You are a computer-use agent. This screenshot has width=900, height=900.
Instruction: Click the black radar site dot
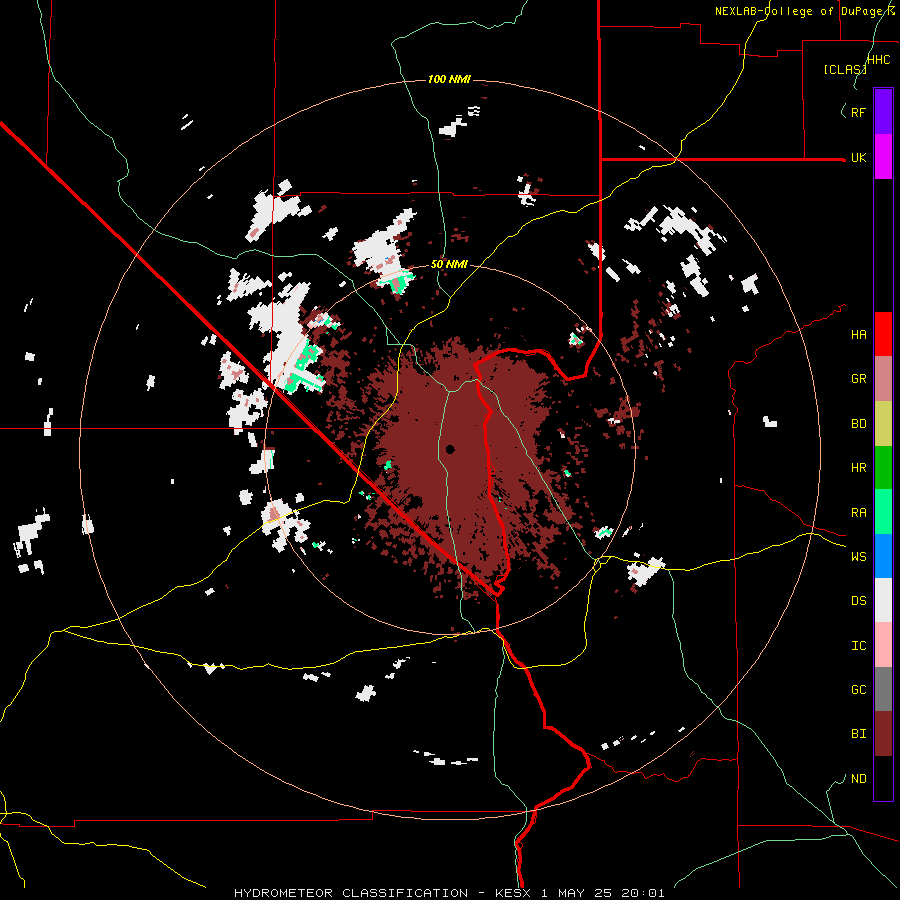(x=450, y=449)
